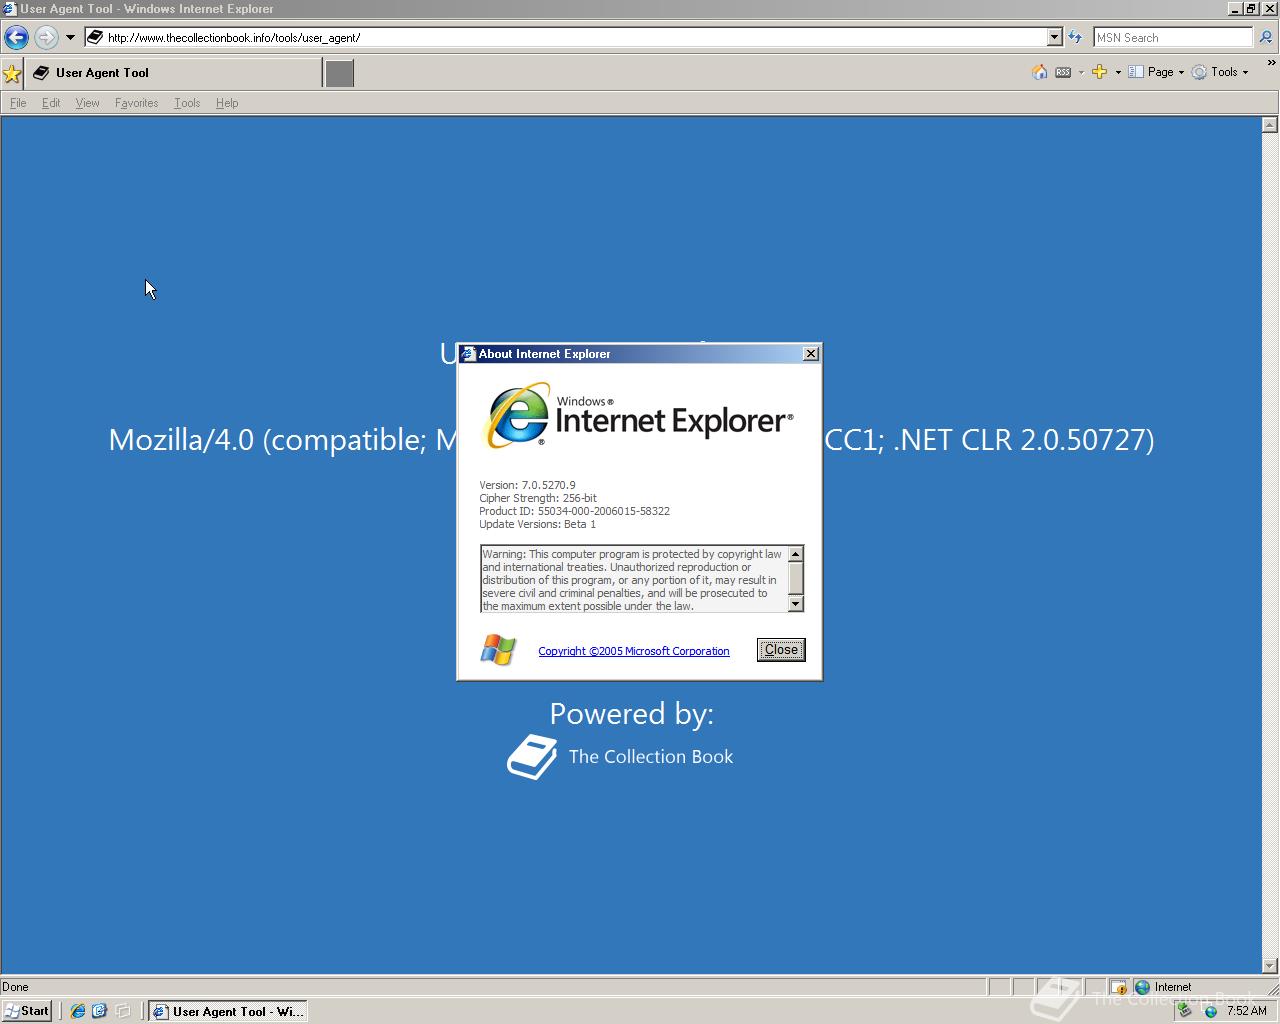
Task: Click the MSN Search box
Action: pyautogui.click(x=1172, y=37)
